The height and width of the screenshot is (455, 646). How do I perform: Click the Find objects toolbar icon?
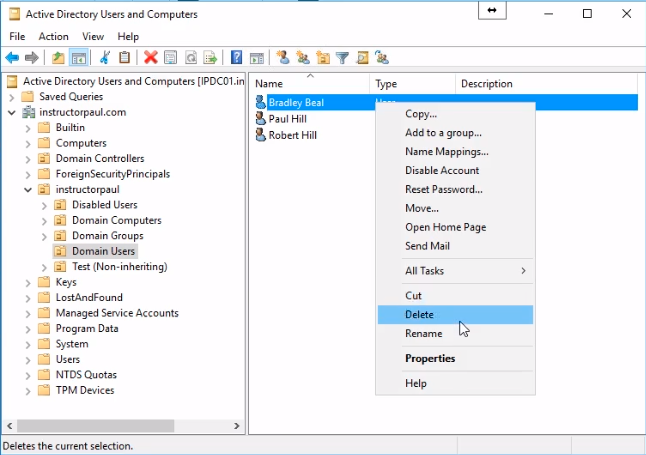tap(363, 58)
